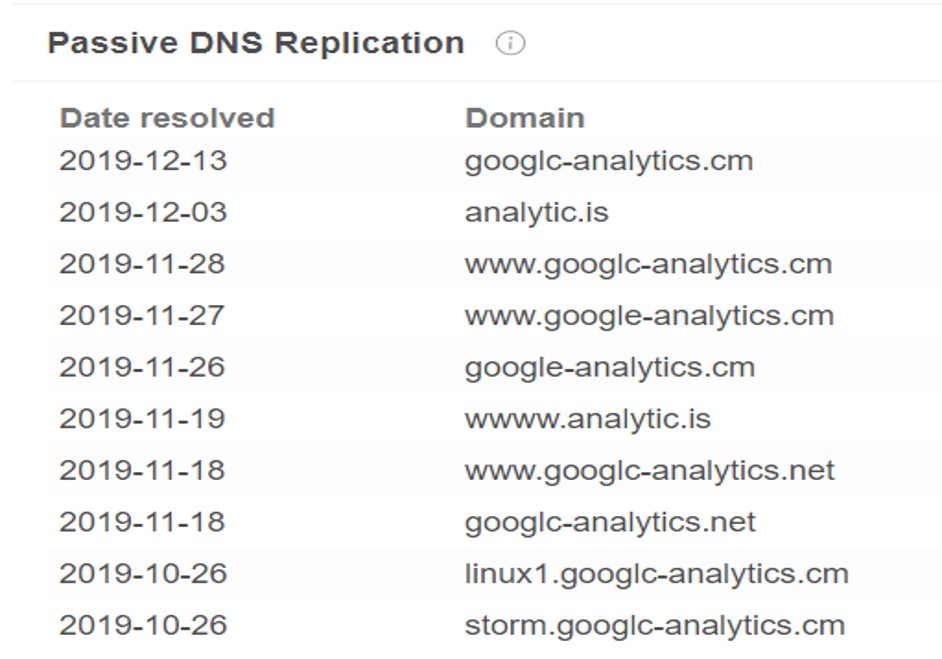Click storm.googlc-analytics.cm domain
The image size is (942, 659).
click(x=655, y=626)
